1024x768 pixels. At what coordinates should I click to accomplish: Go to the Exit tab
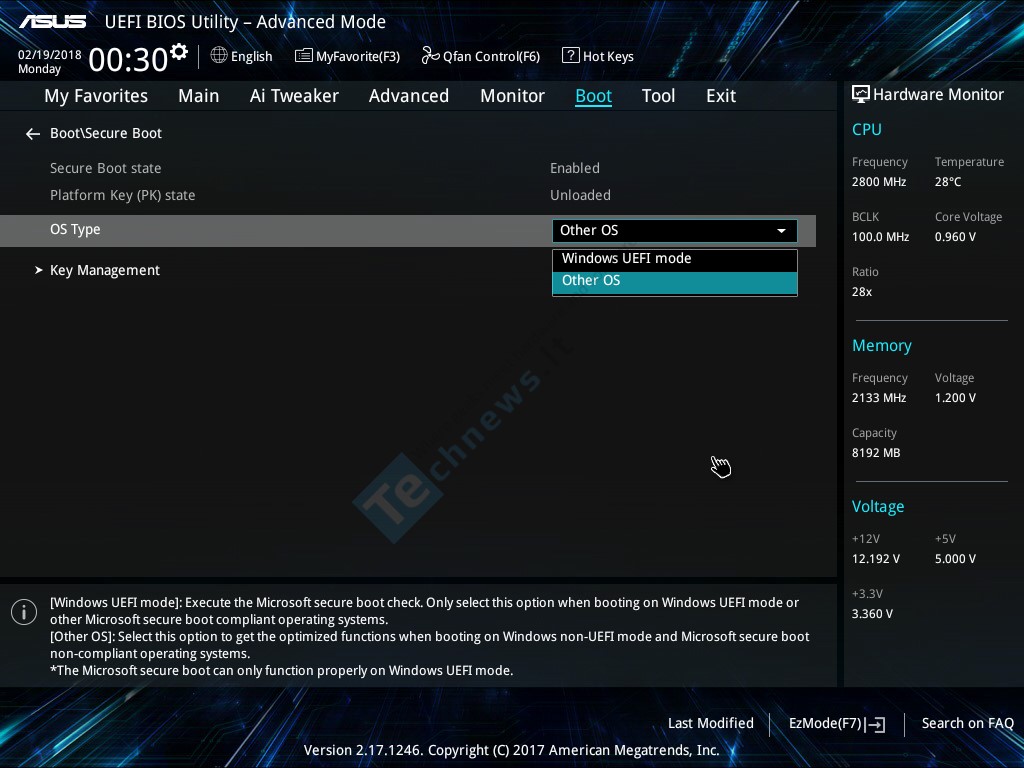[x=721, y=96]
